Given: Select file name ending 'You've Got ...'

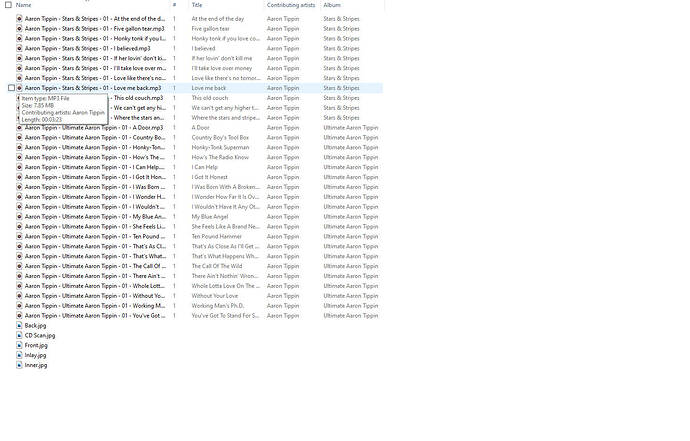Looking at the screenshot, I should [95, 316].
